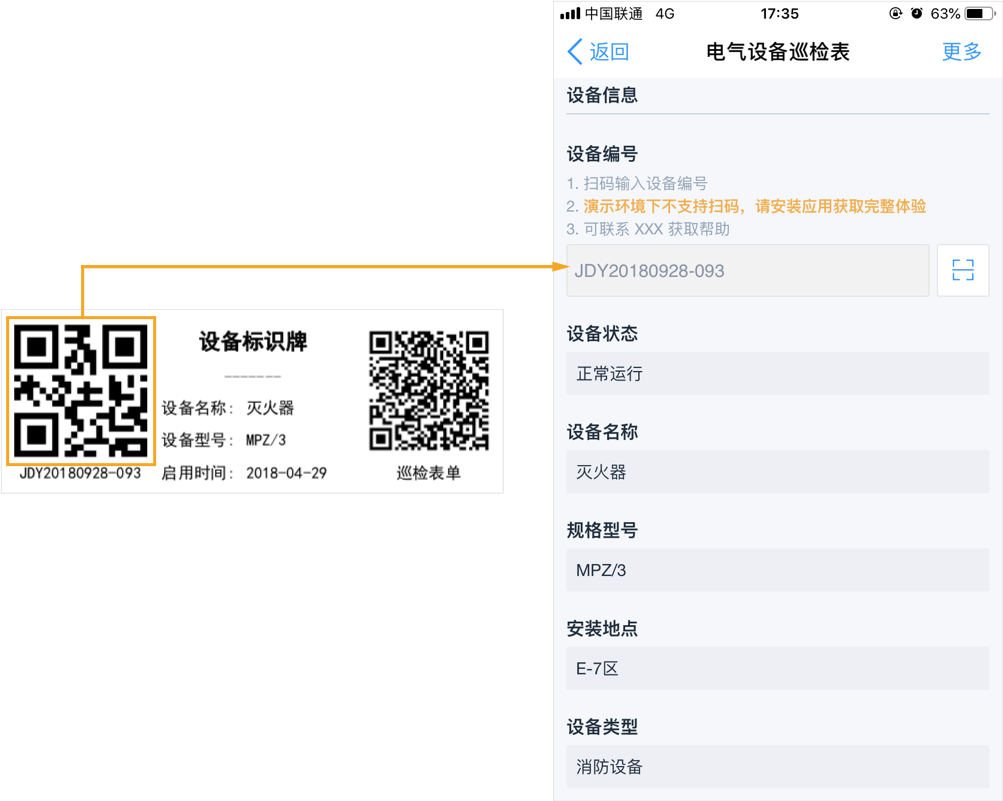Tap the 设备名称 field showing 灭火器
This screenshot has width=1003, height=801.
coord(777,472)
